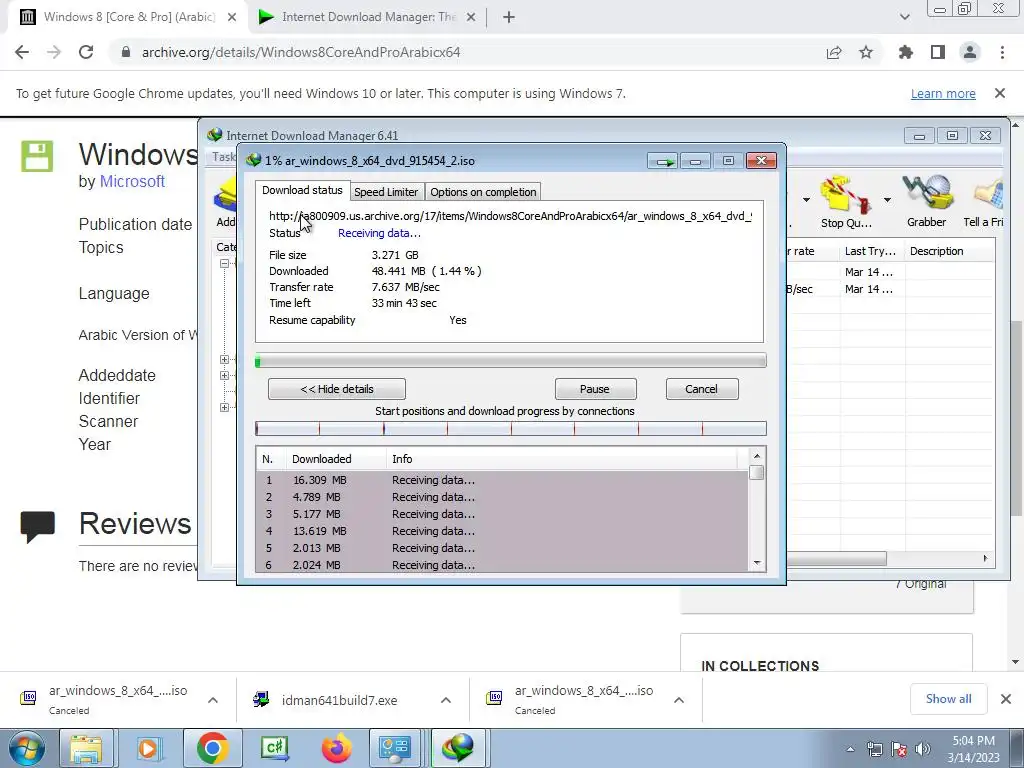Click the Downloaded column header

pyautogui.click(x=336, y=459)
